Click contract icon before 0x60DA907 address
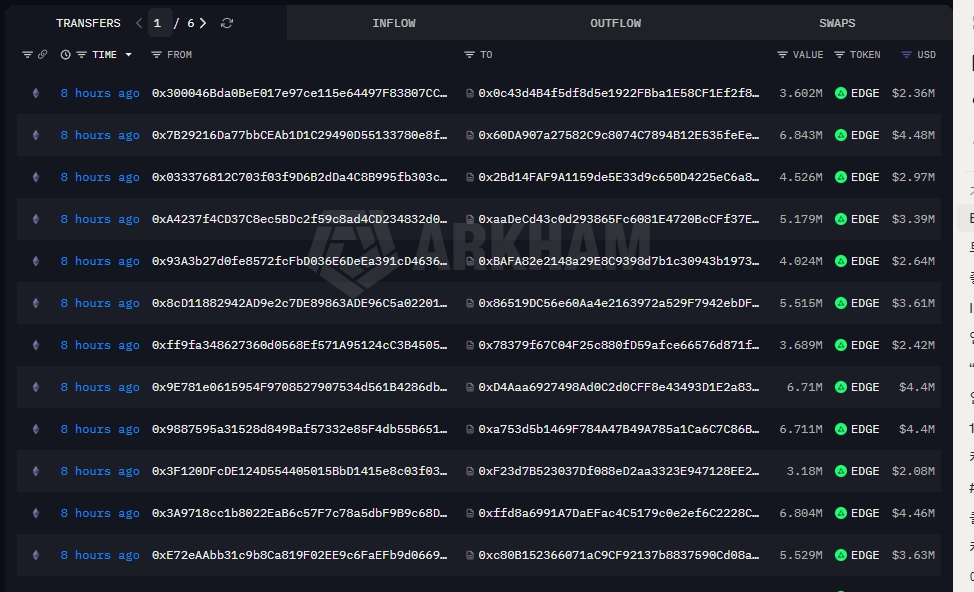This screenshot has width=974, height=592. 470,135
